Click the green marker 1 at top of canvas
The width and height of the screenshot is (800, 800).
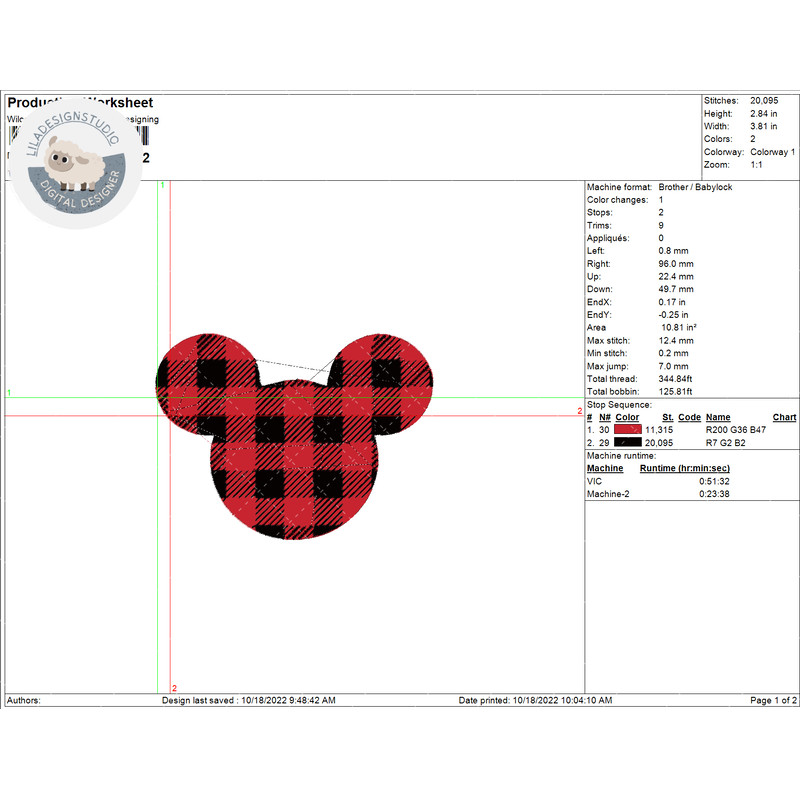point(162,186)
